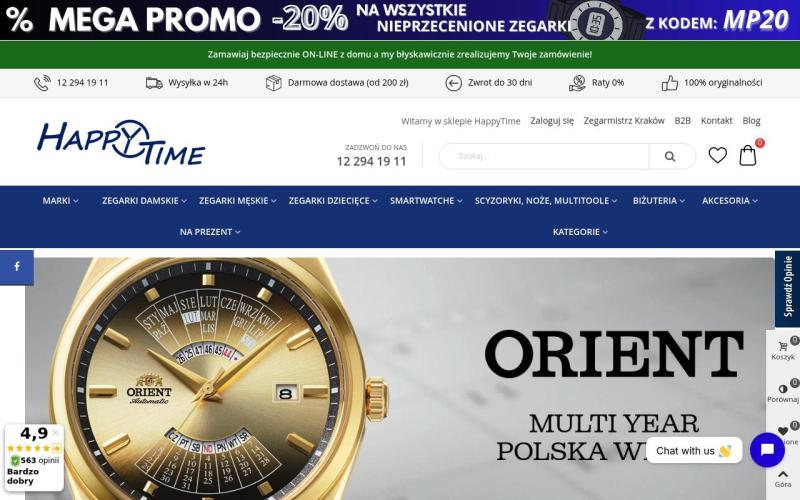The height and width of the screenshot is (500, 800).
Task: Open the Facebook side tab
Action: pos(17,267)
